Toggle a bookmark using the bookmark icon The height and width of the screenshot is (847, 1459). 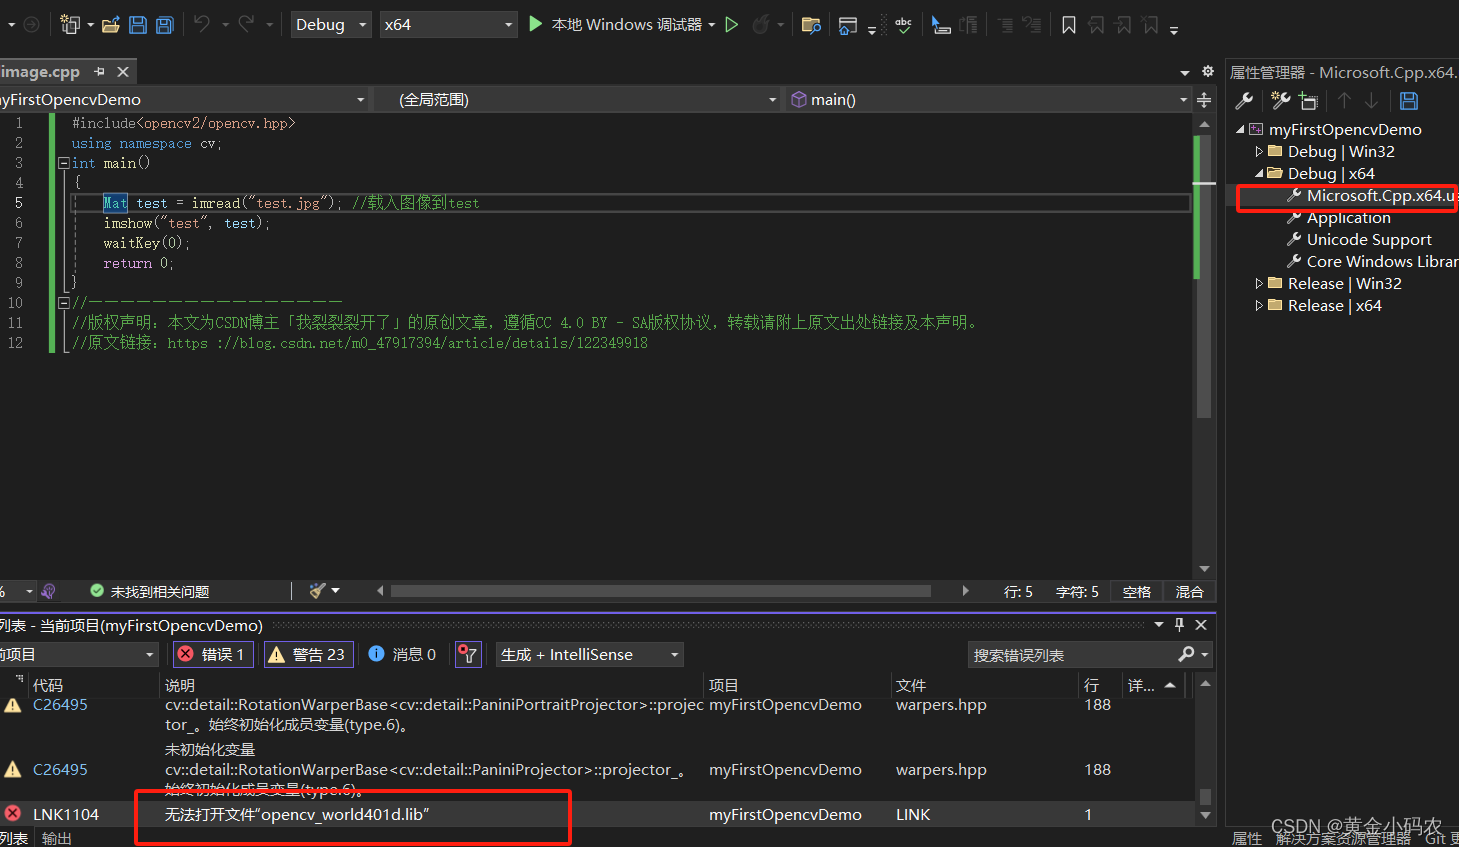pos(1068,24)
